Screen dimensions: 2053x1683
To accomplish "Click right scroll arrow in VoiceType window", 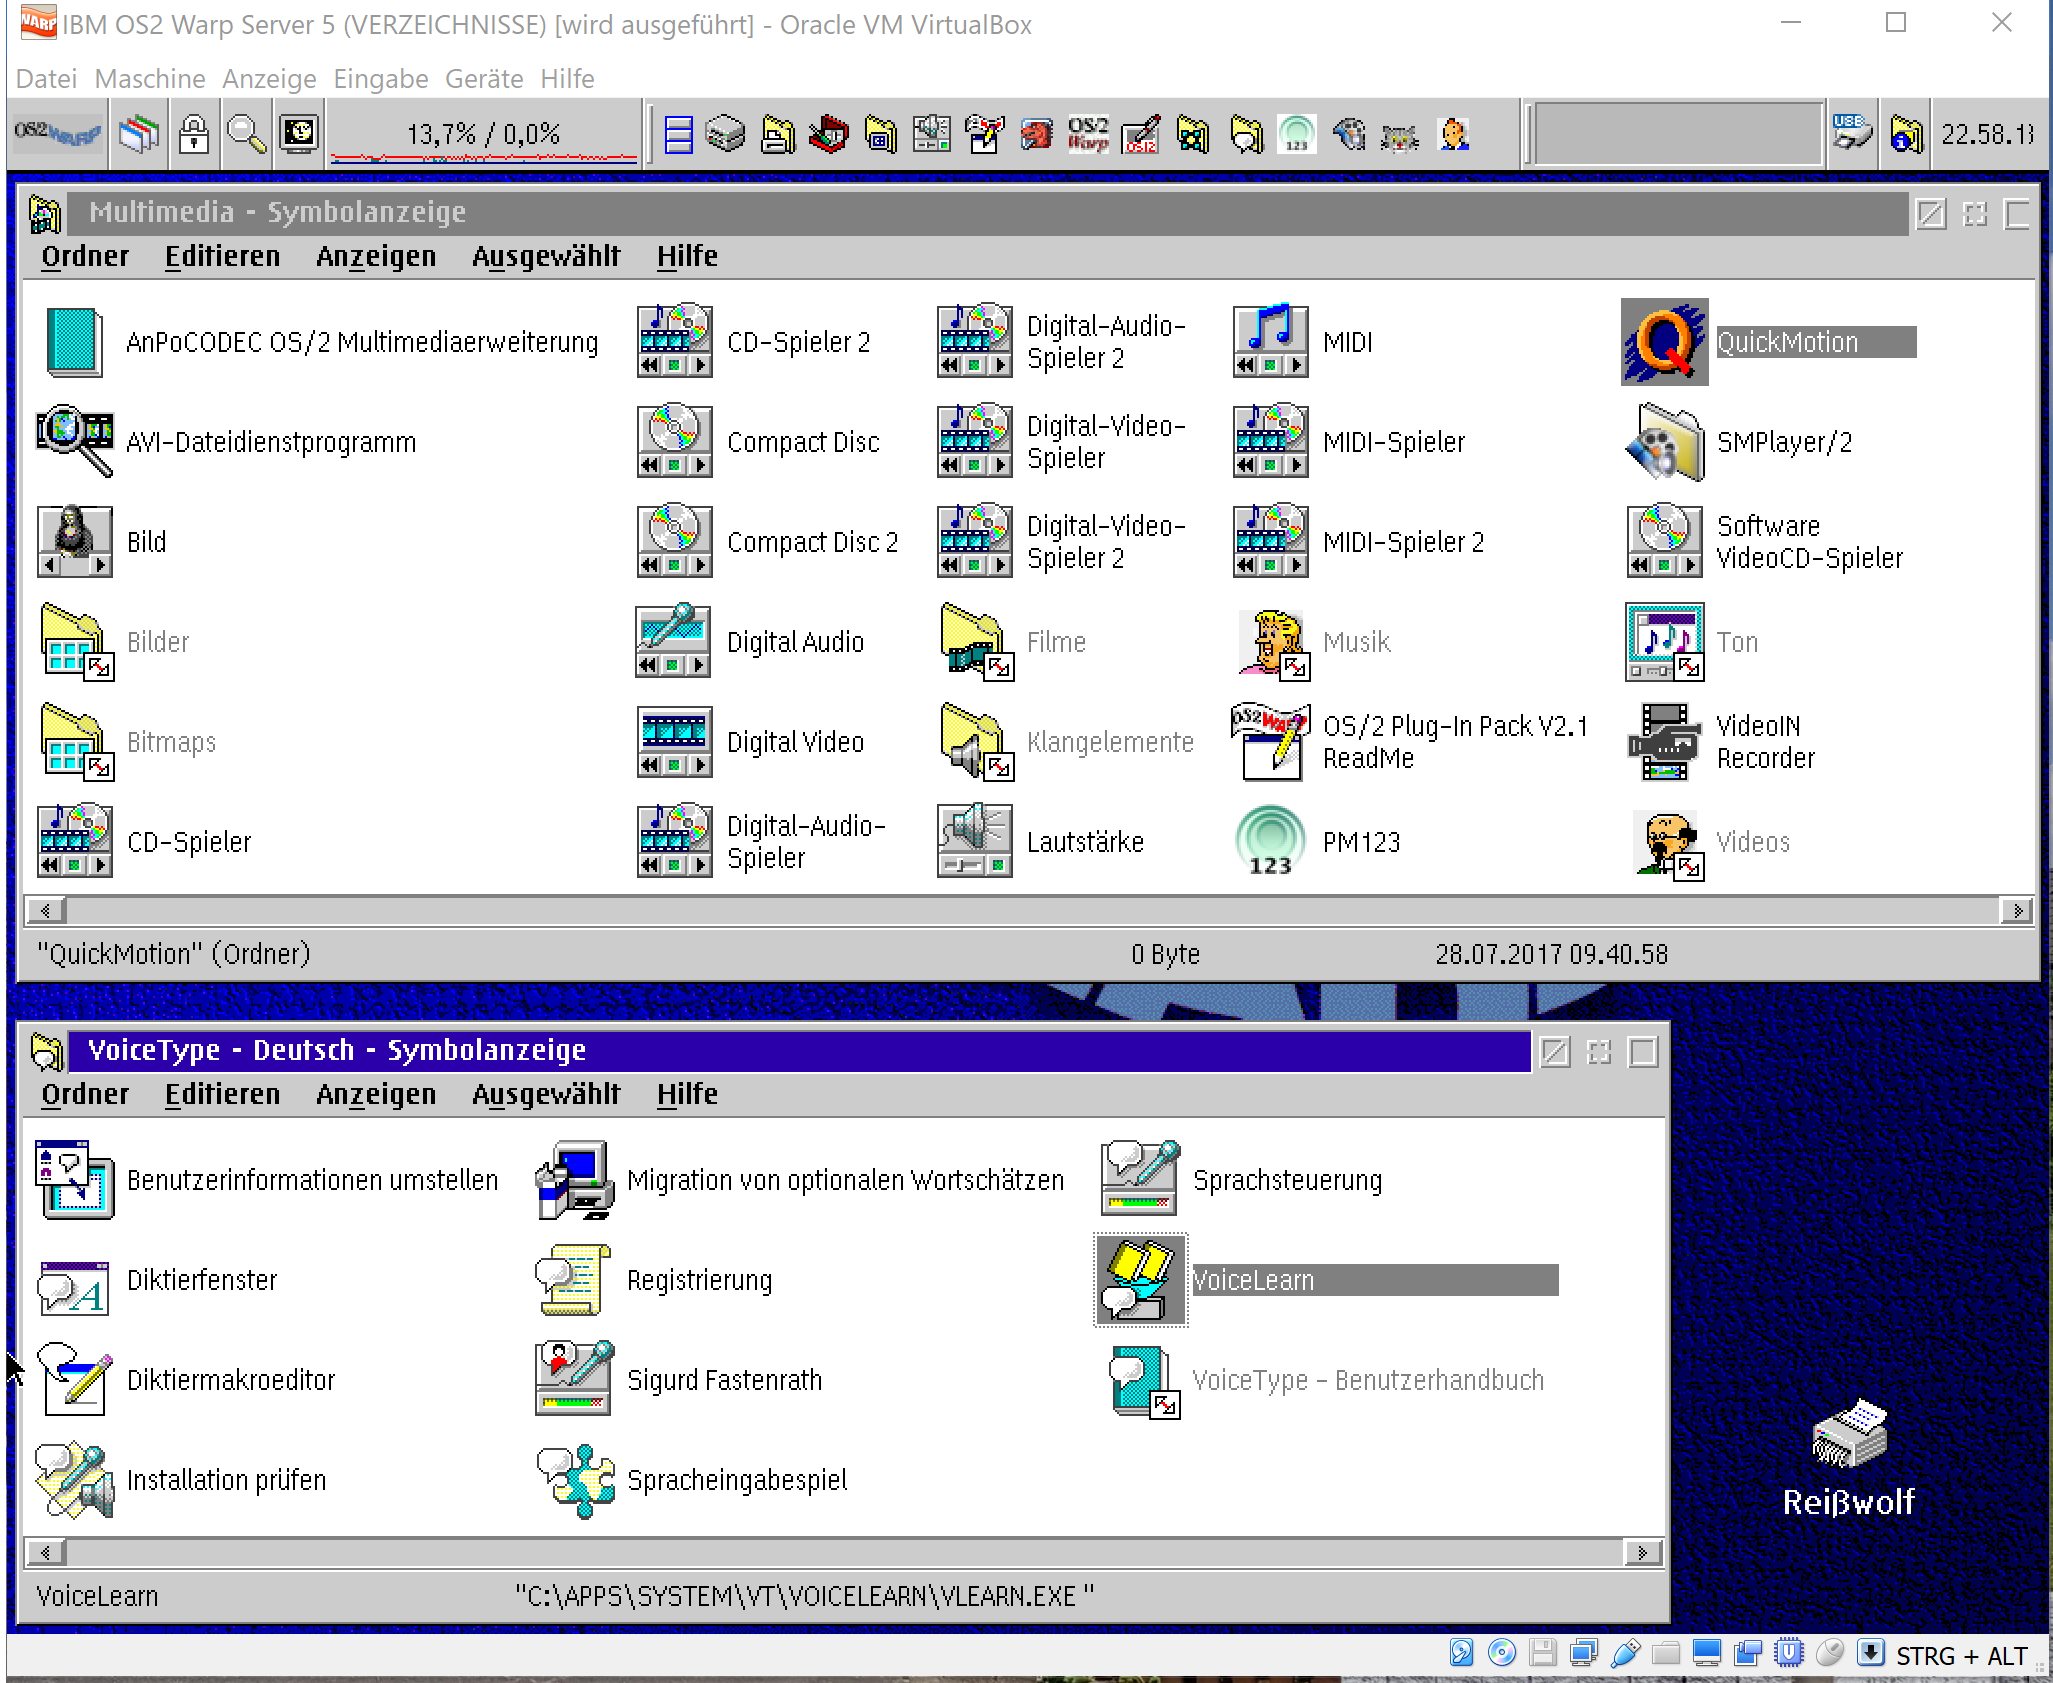I will 1642,1553.
